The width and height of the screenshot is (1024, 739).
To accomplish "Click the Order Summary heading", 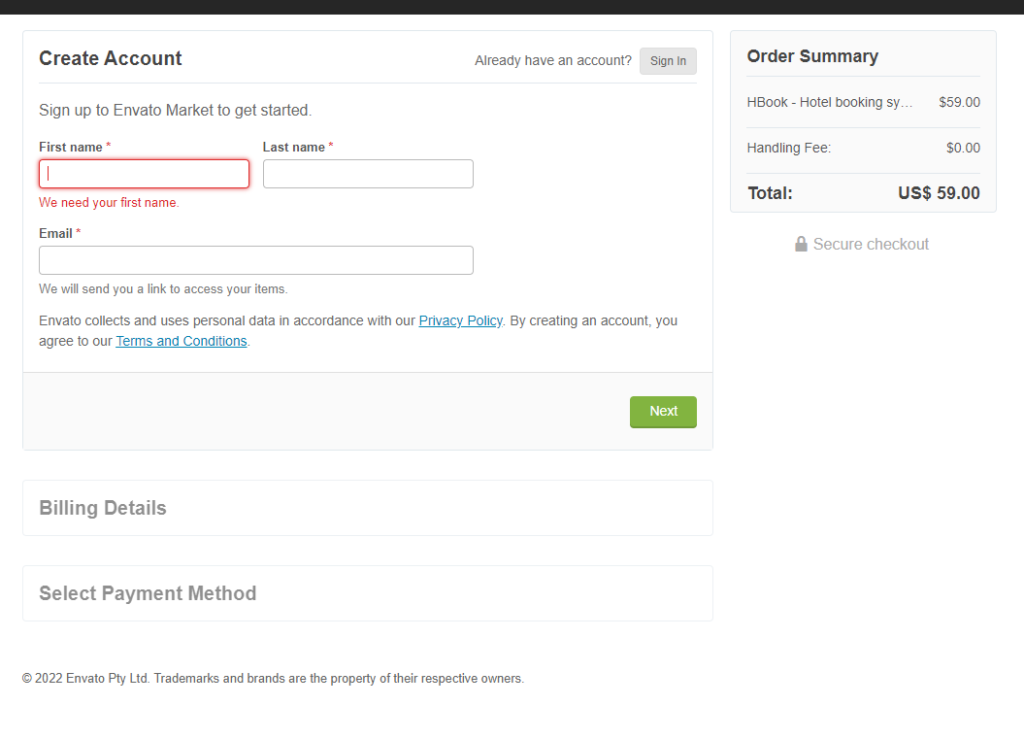I will (x=812, y=56).
